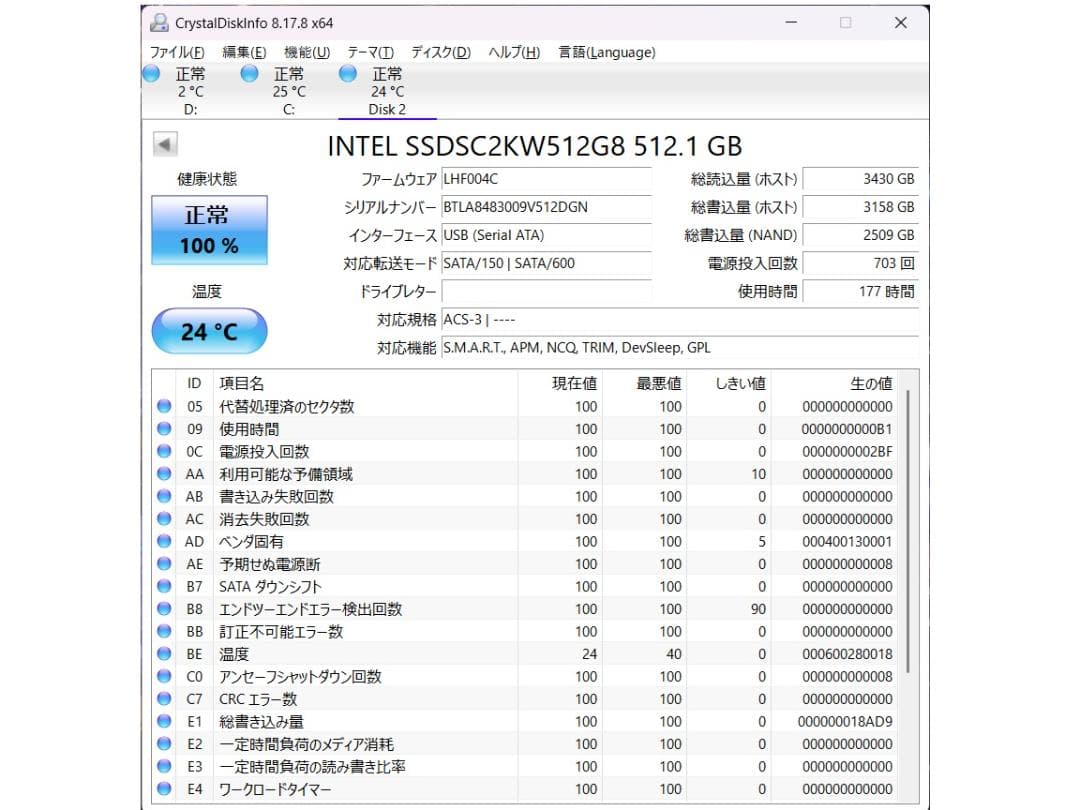Click the status dot beside C7 CRC エラー数

(x=163, y=698)
